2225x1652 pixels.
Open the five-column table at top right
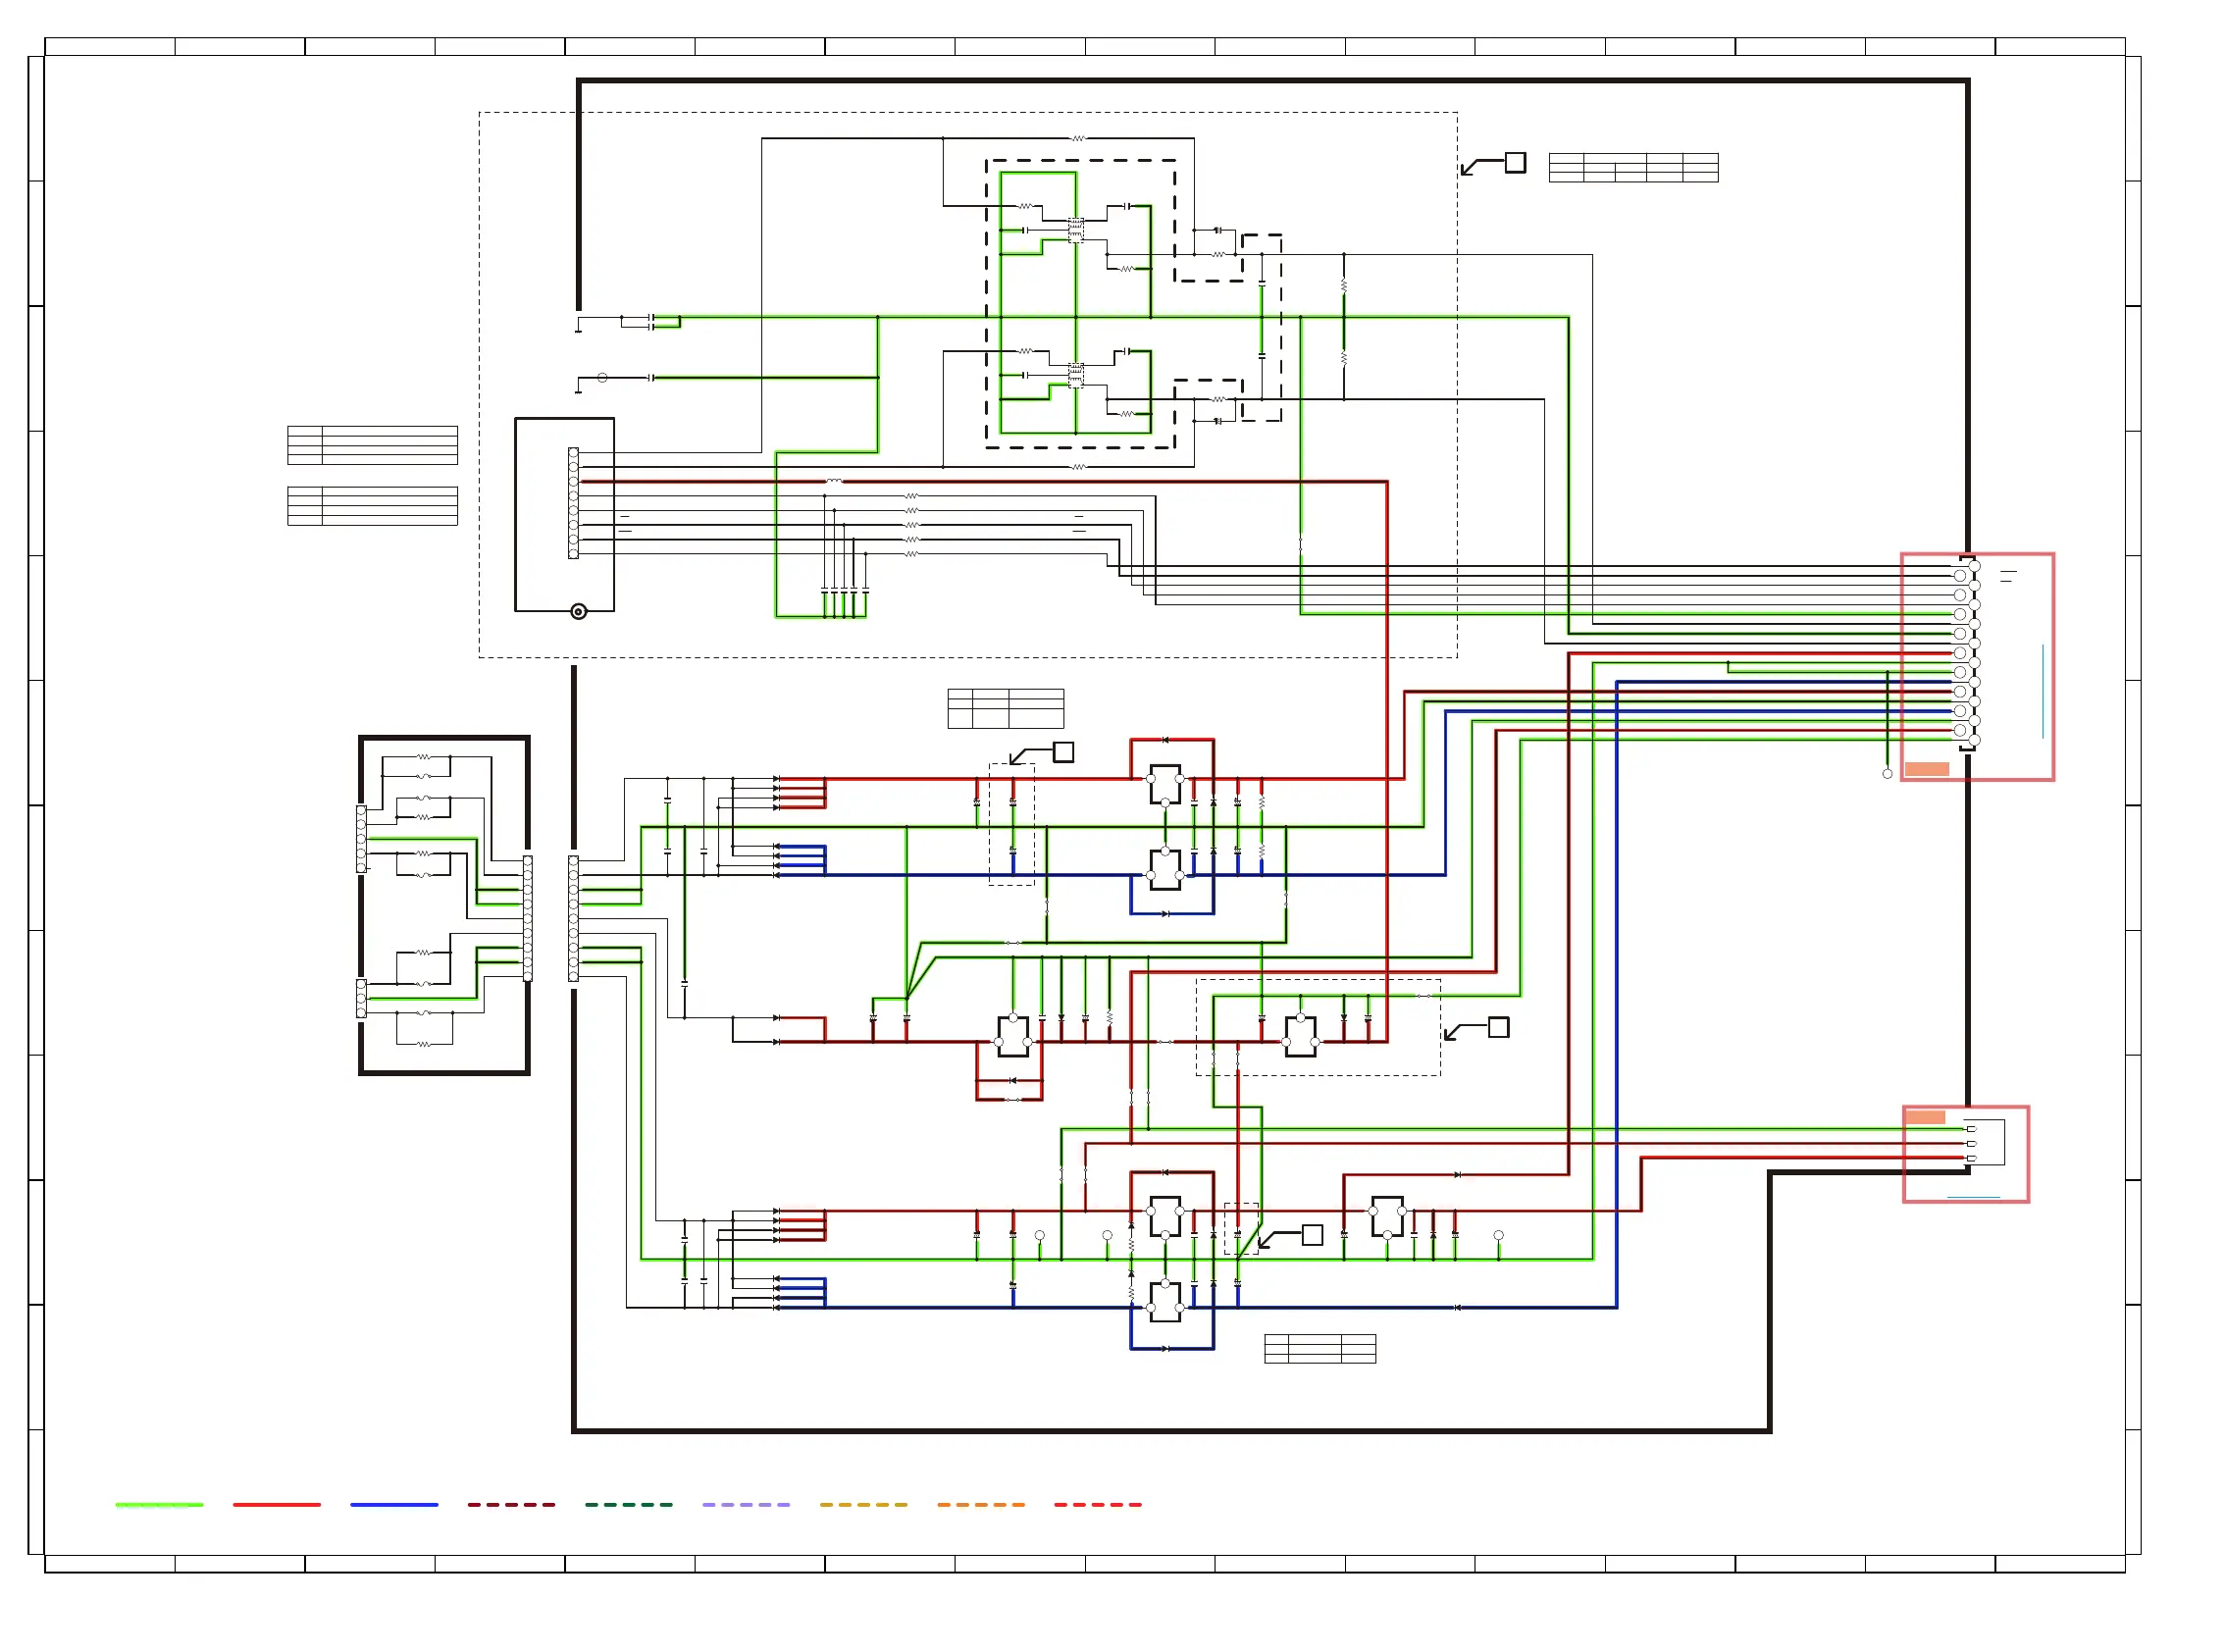(x=1633, y=167)
